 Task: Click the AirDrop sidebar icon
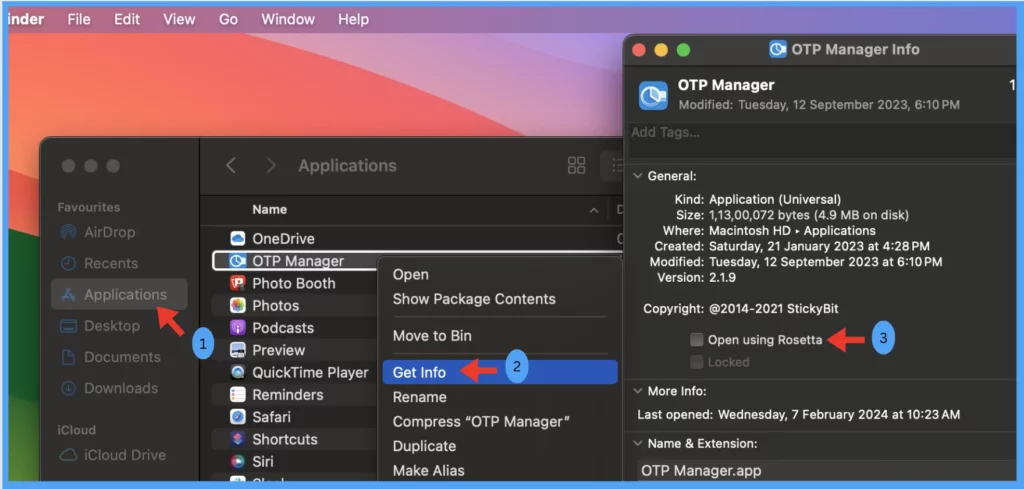pos(68,232)
